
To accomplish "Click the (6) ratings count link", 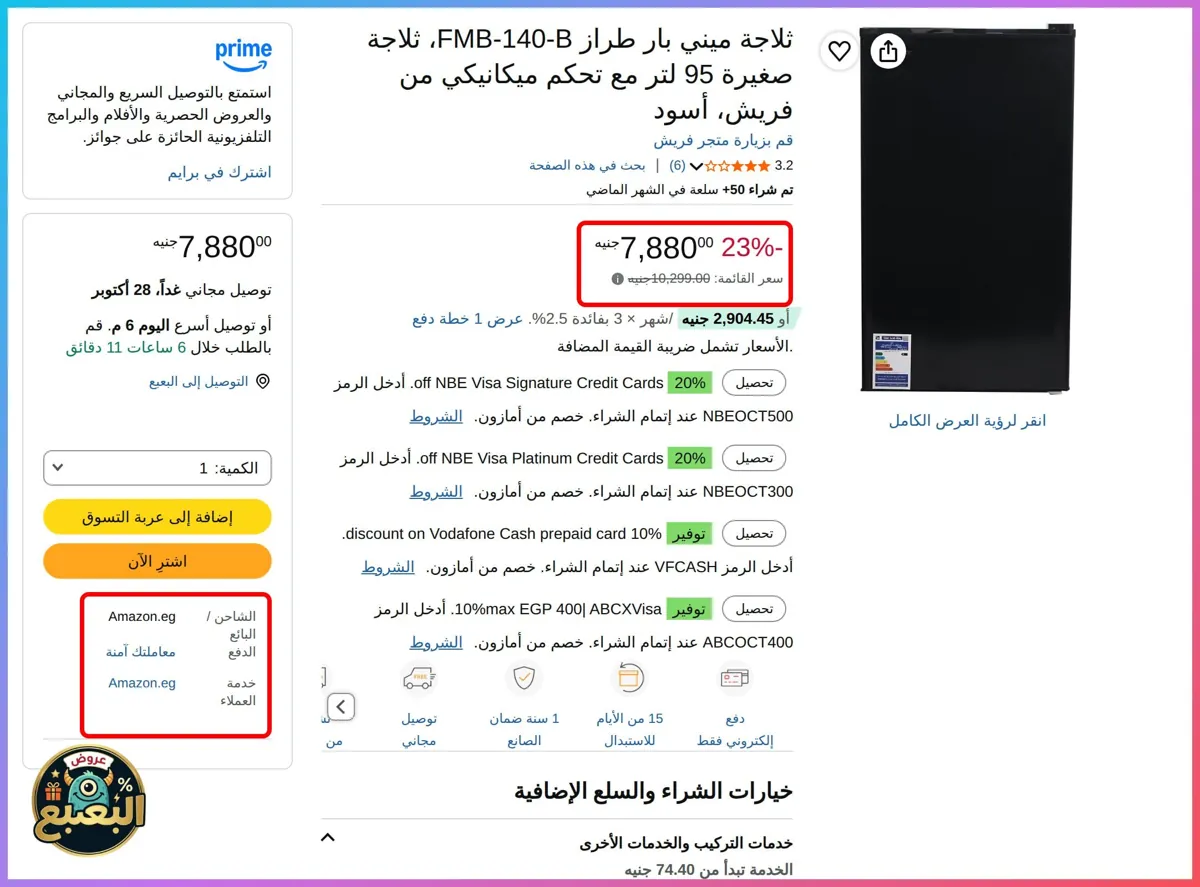I will pyautogui.click(x=677, y=166).
